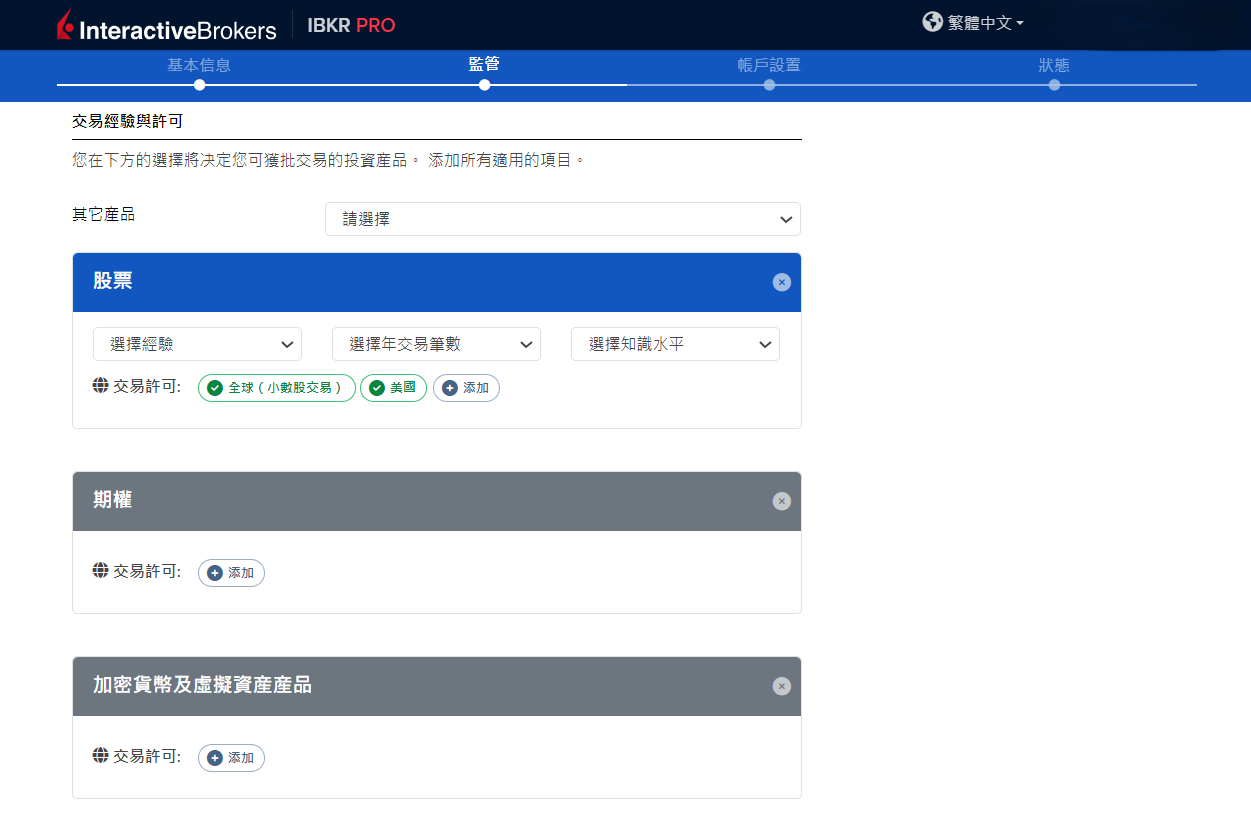Open the 其它產品 請選擇 dropdown
The width and height of the screenshot is (1251, 823).
pyautogui.click(x=562, y=219)
